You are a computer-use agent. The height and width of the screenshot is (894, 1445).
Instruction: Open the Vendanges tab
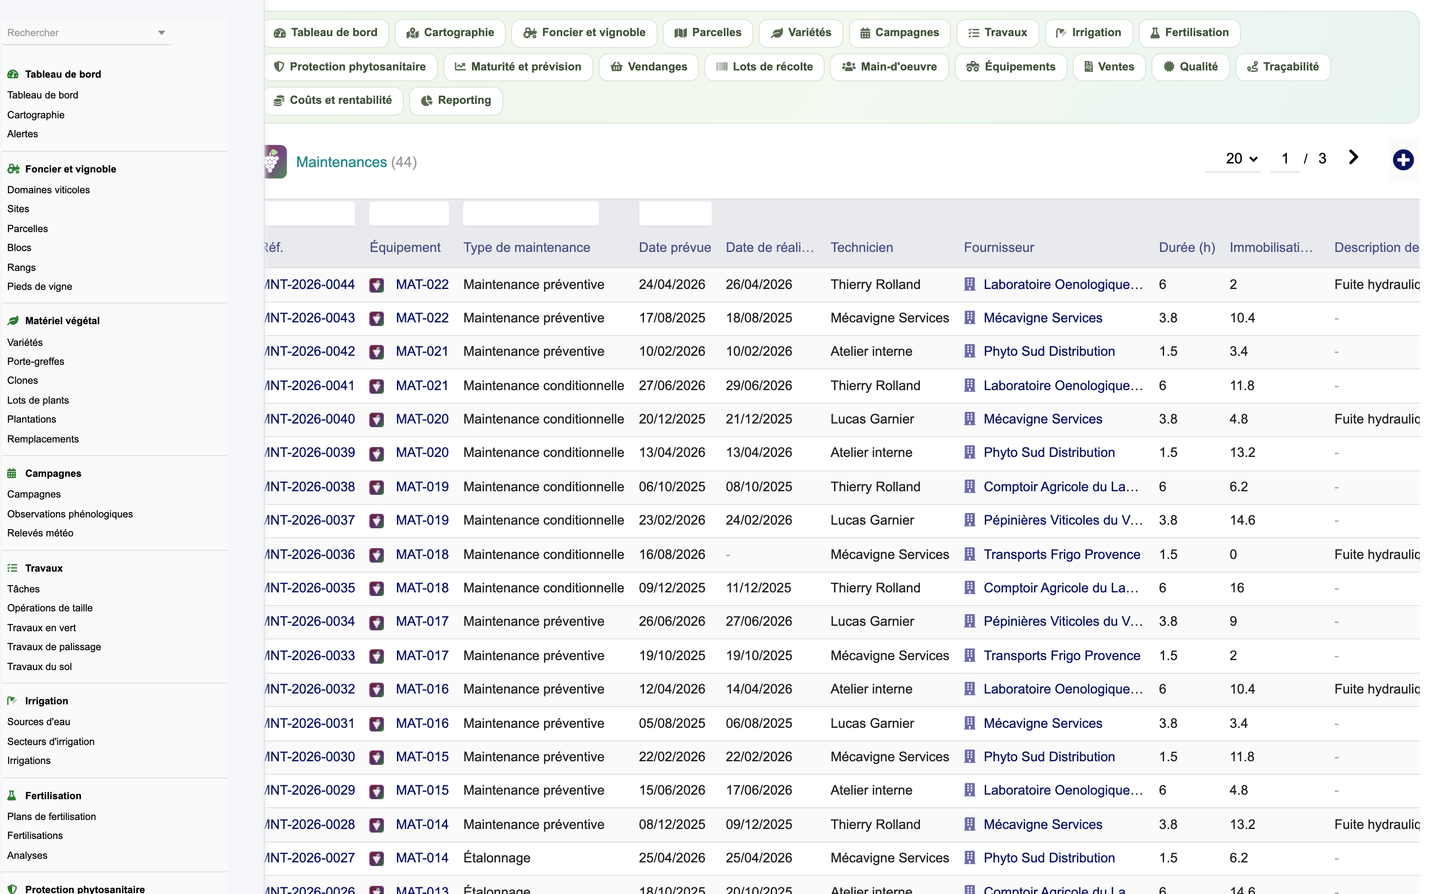(649, 67)
